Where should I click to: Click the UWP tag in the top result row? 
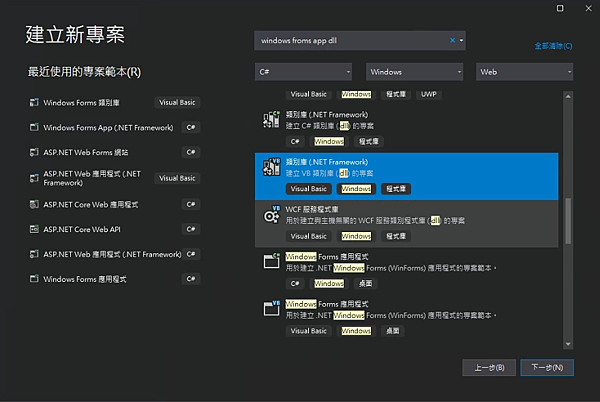point(429,94)
